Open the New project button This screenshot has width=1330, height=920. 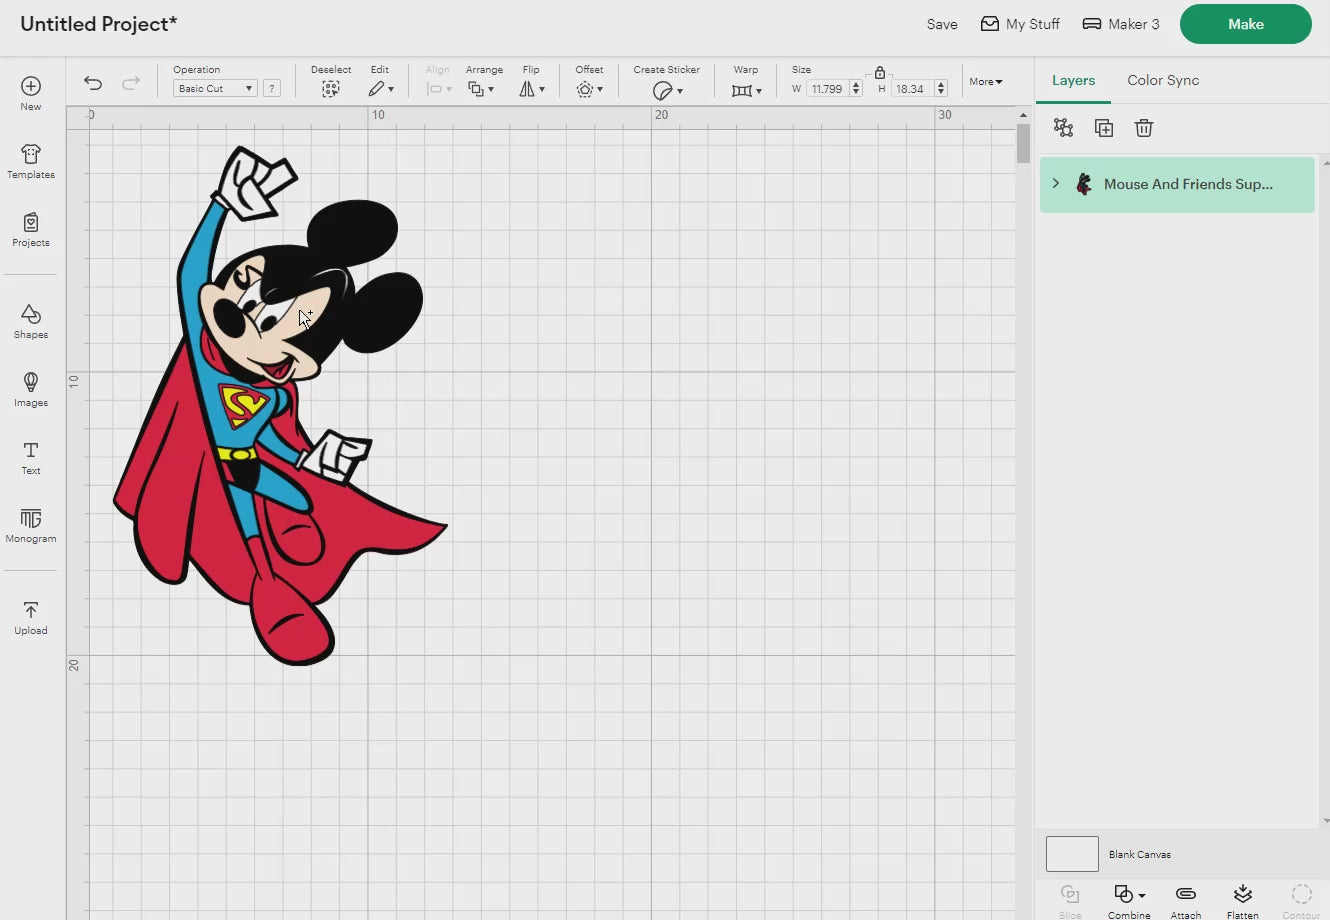coord(31,93)
